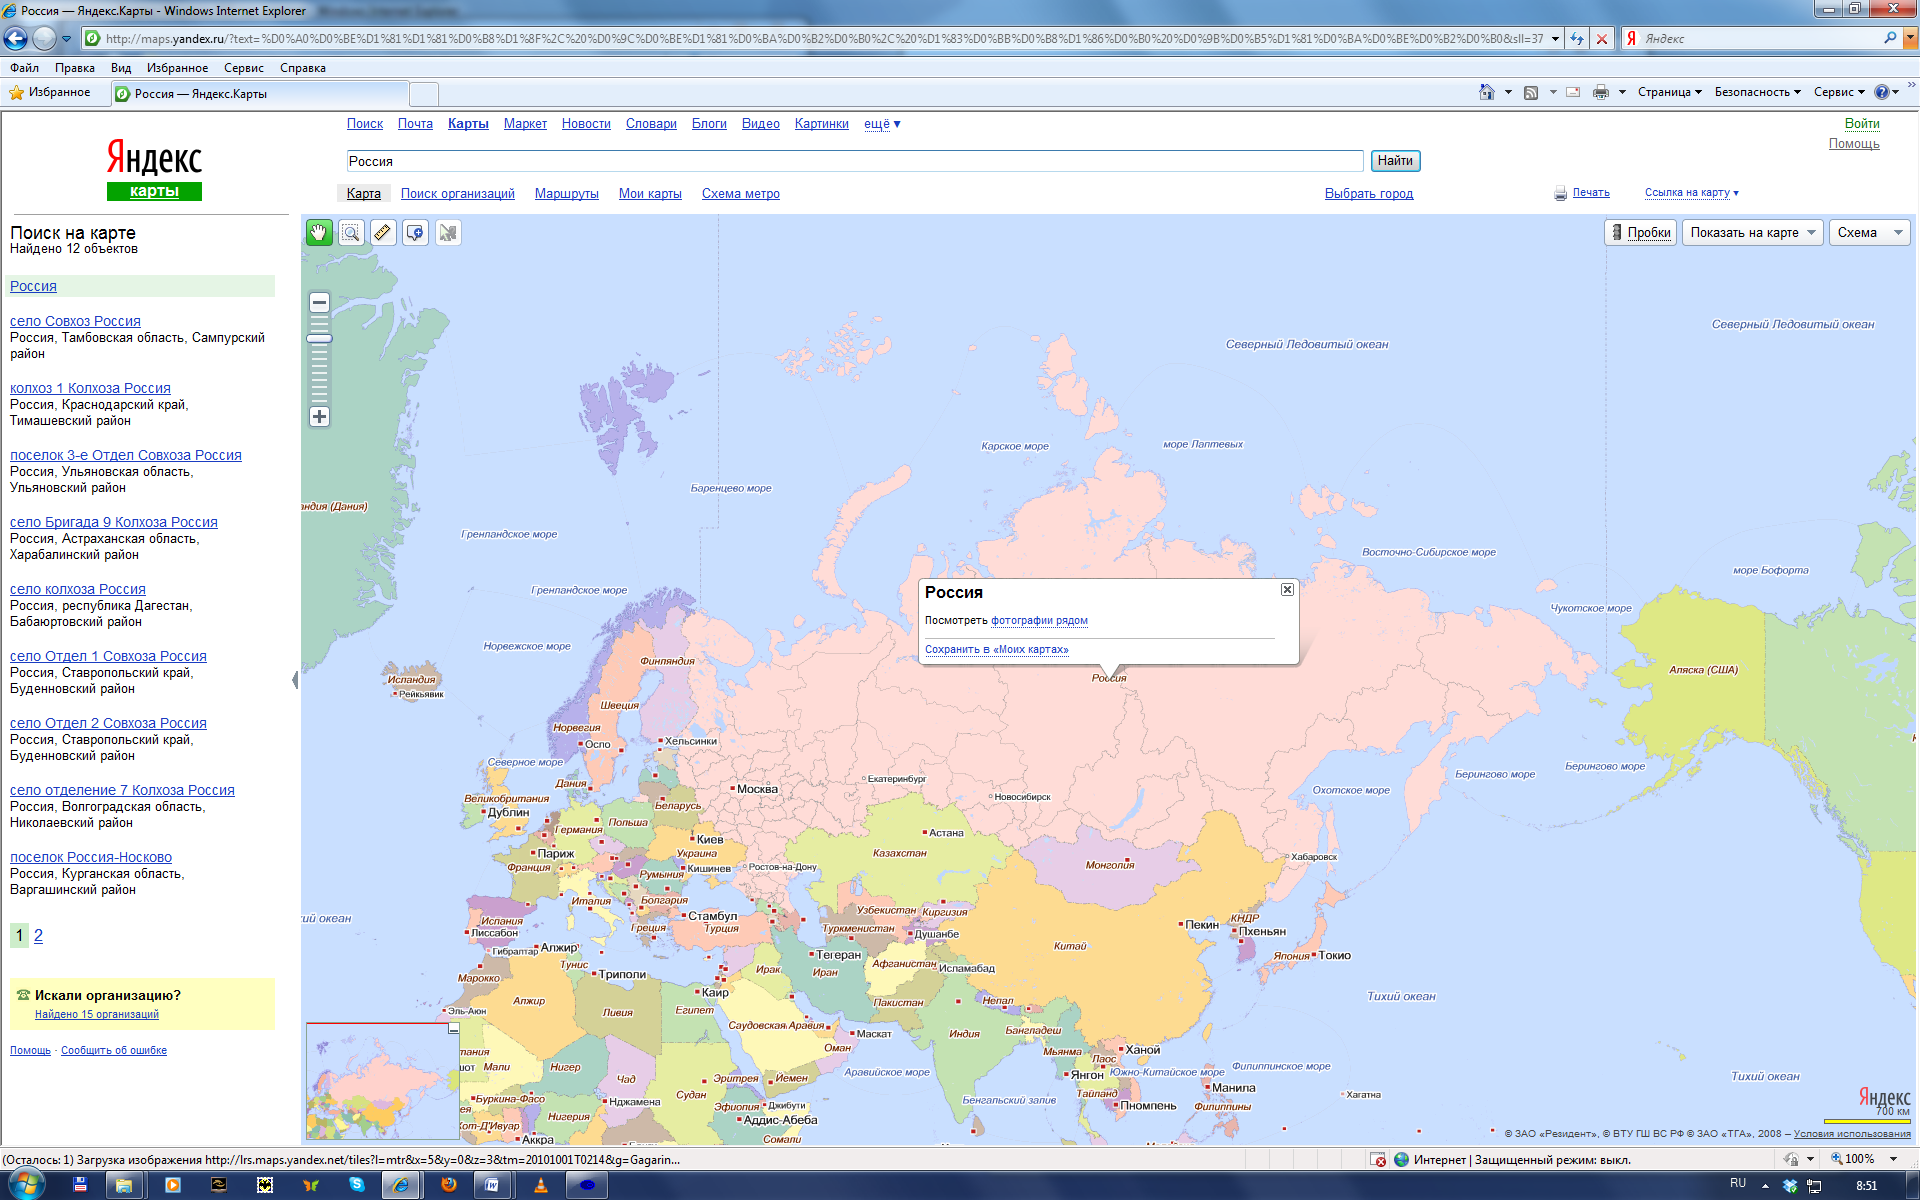Select the magnifier zoom-area tool
This screenshot has height=1200, width=1920.
pos(351,233)
